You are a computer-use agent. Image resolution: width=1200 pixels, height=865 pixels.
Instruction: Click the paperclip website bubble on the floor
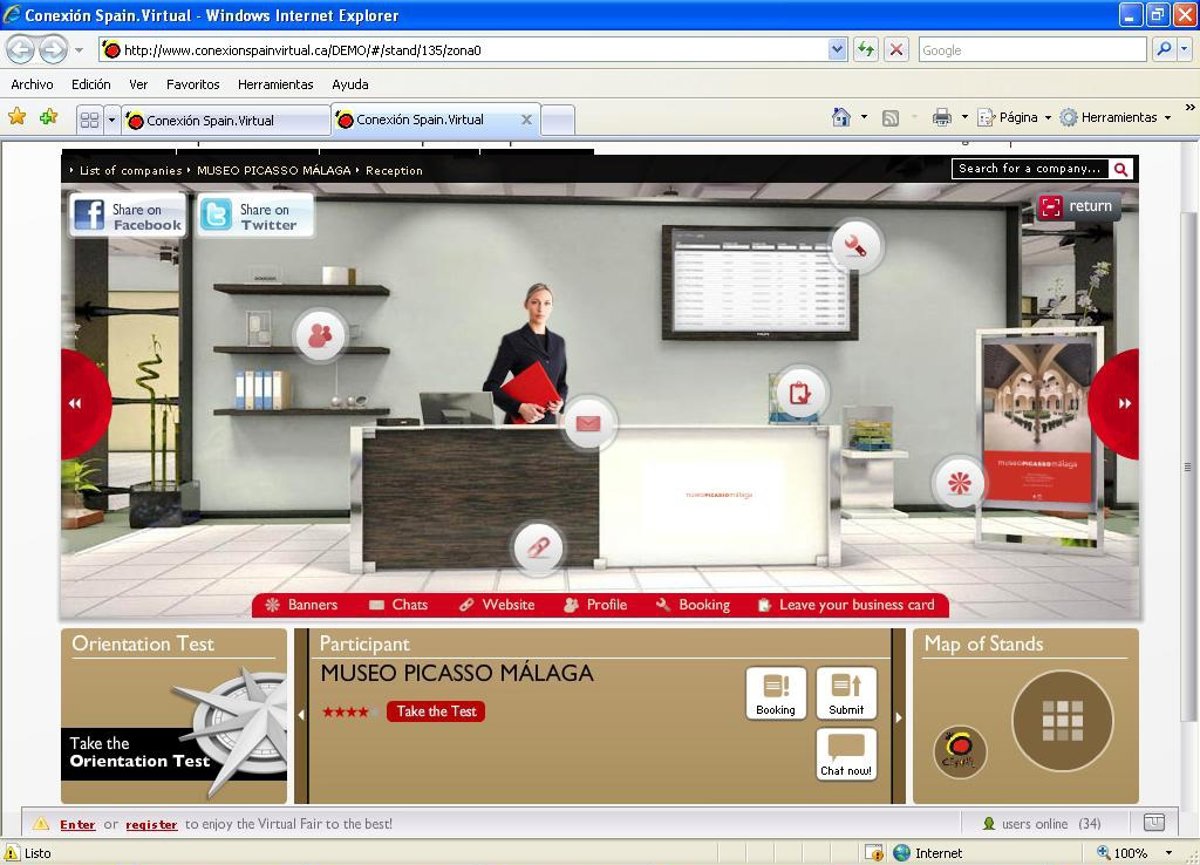pyautogui.click(x=538, y=547)
